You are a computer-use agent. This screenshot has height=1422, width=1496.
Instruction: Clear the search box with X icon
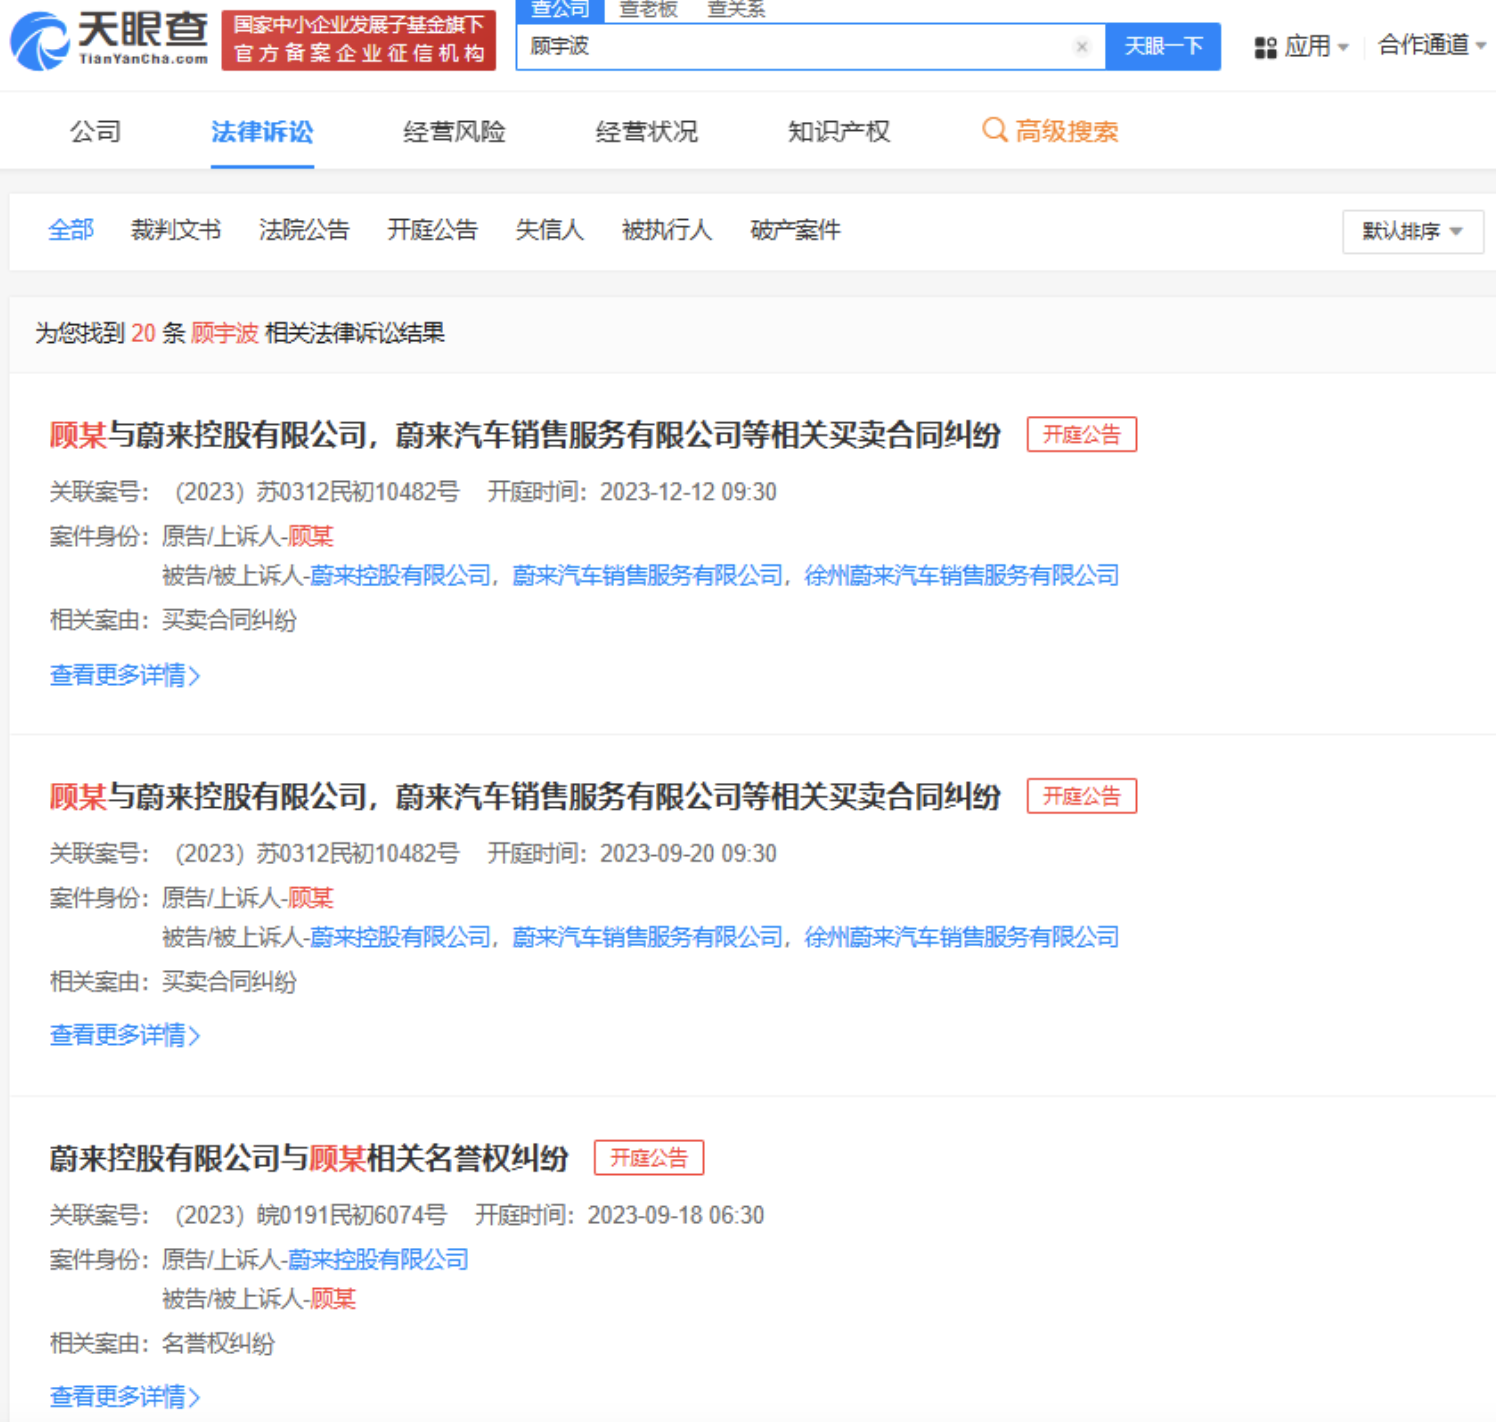1081,47
